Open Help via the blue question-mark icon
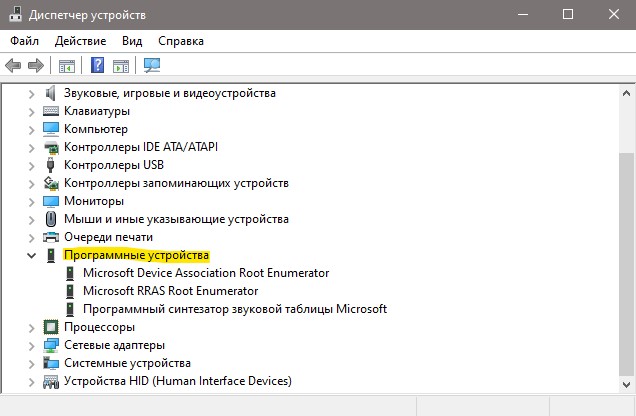636x416 pixels. click(97, 65)
